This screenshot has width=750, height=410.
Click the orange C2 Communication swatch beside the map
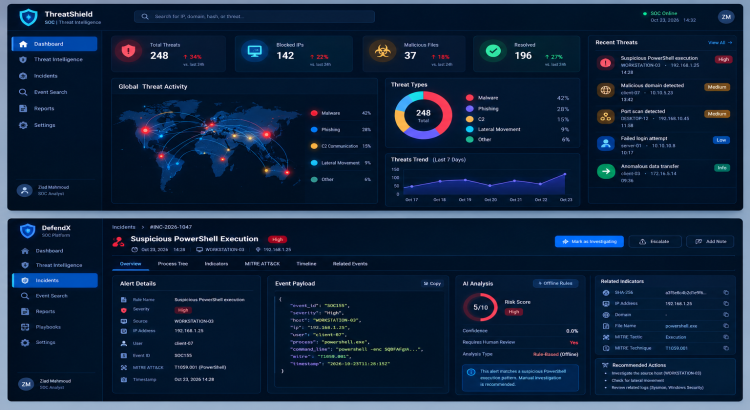[x=314, y=146]
